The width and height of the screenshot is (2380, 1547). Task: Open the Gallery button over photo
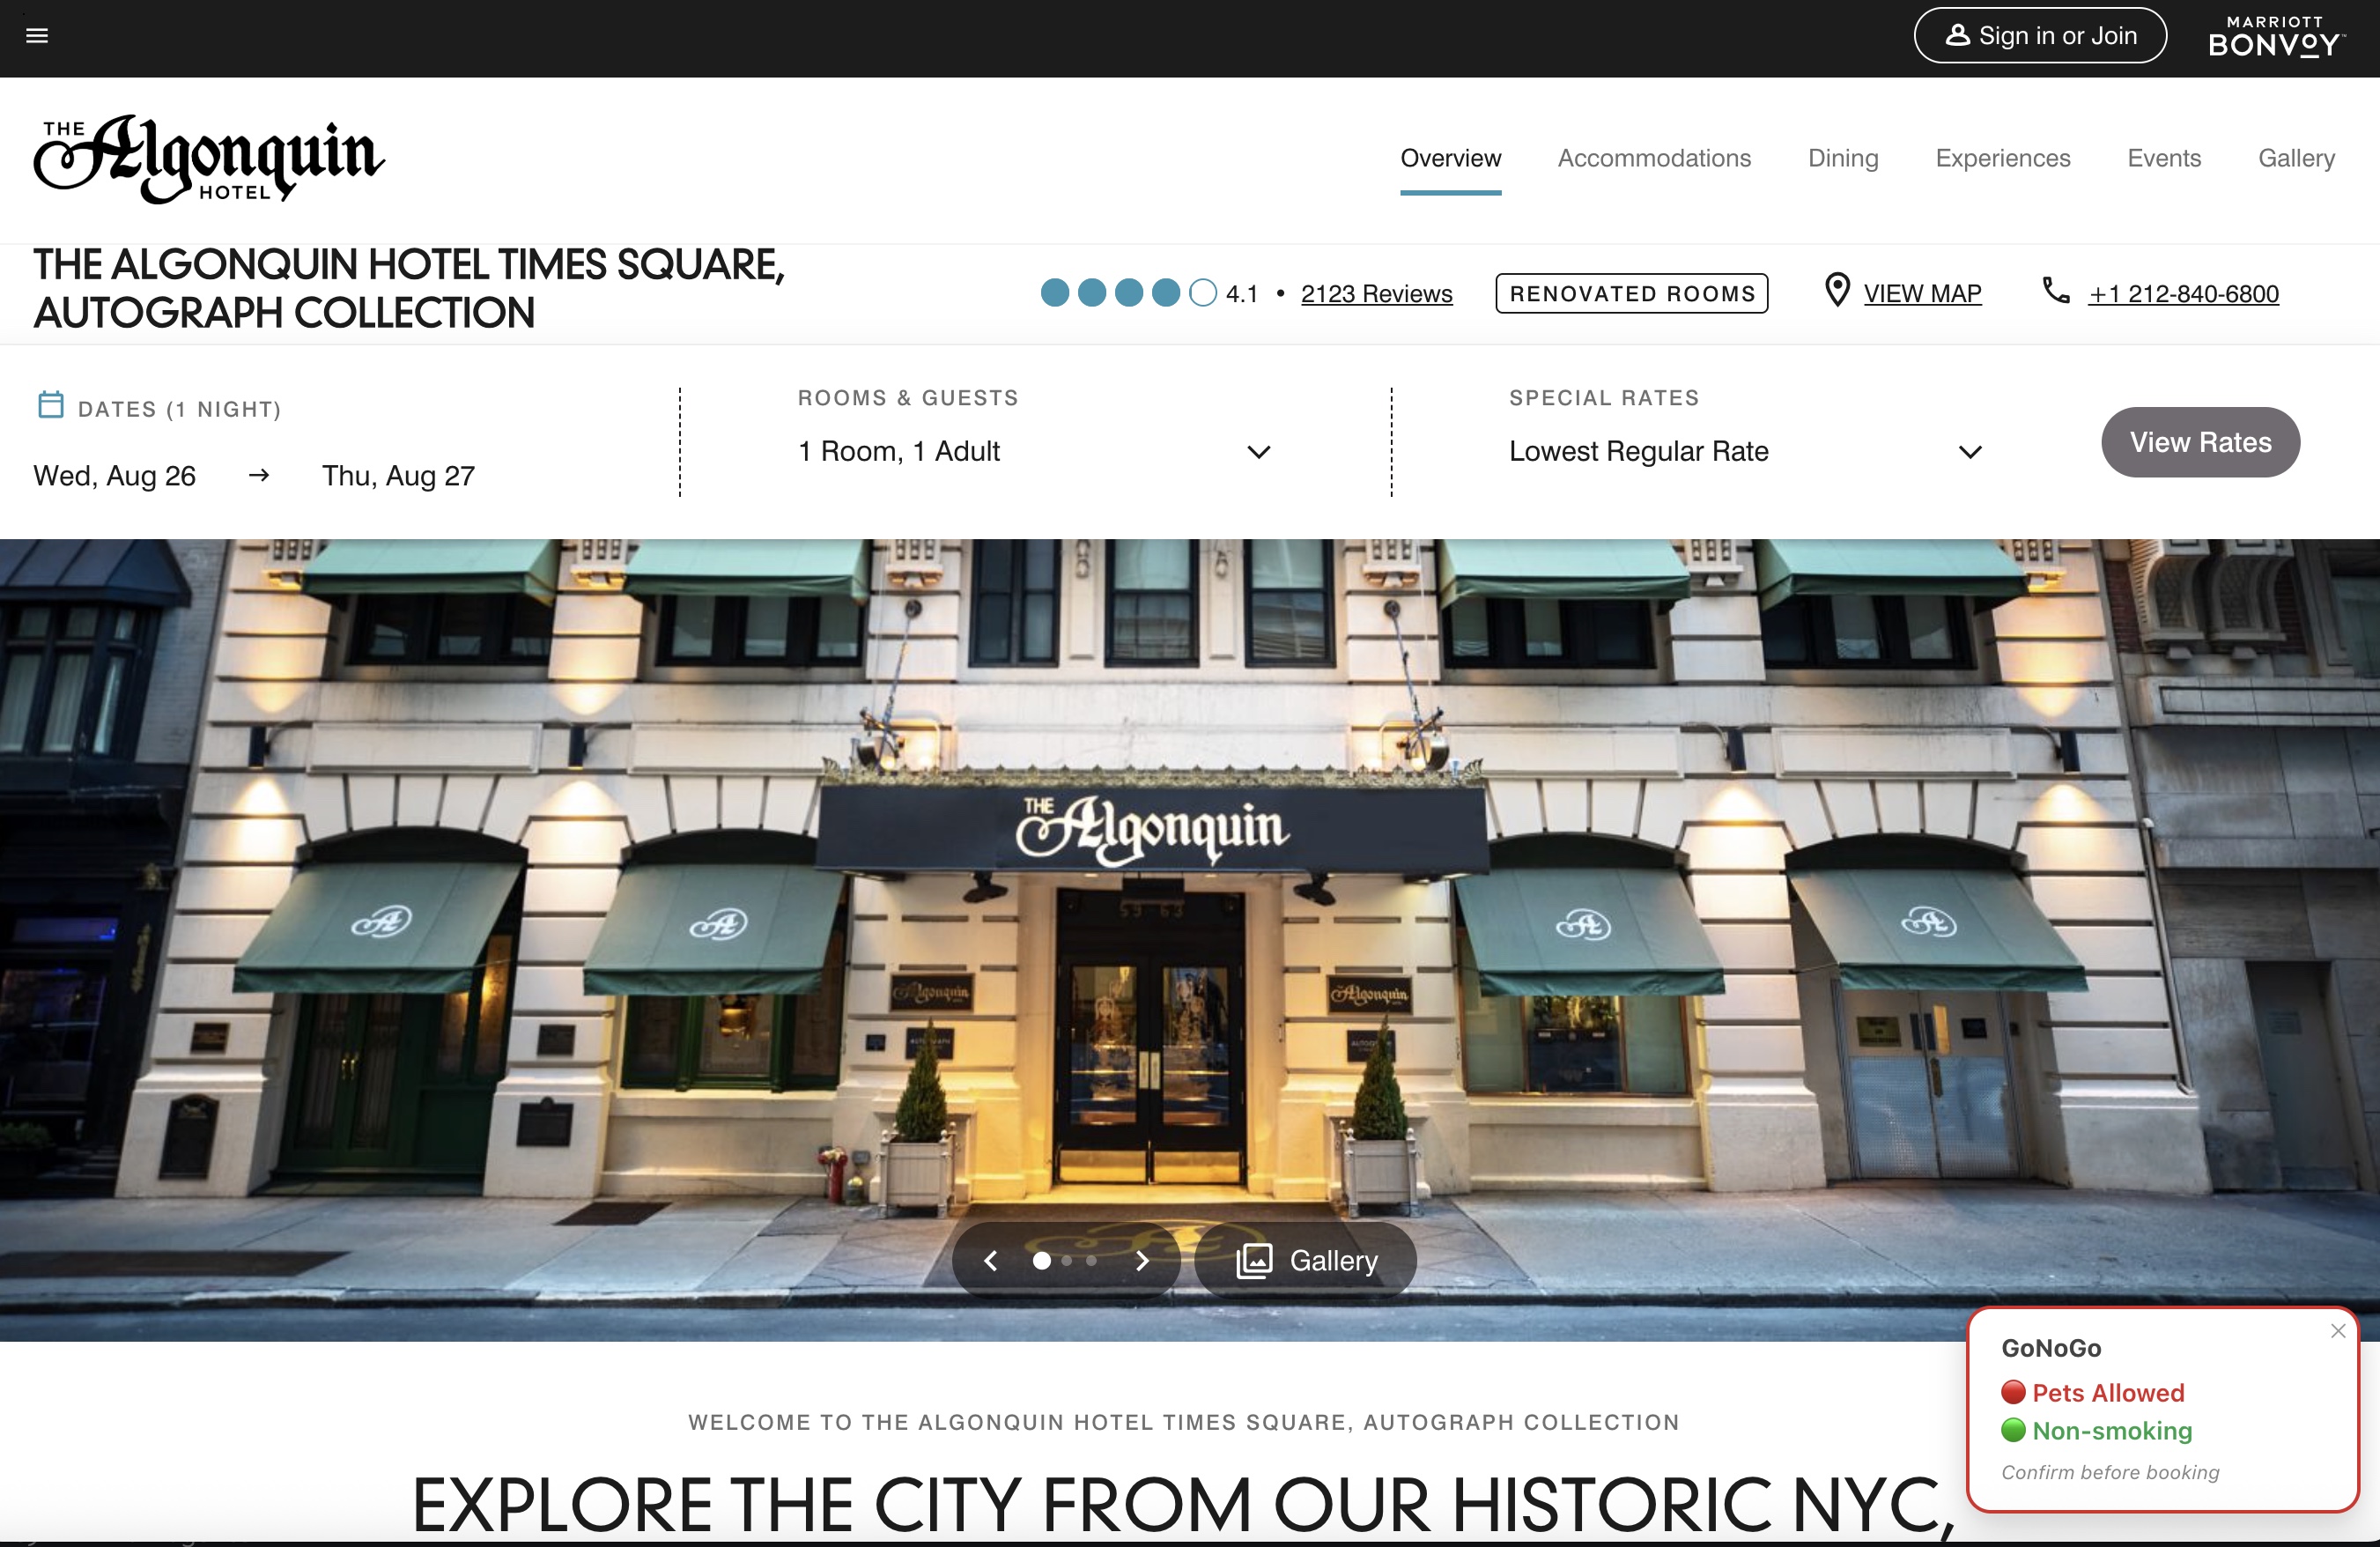(x=1305, y=1261)
